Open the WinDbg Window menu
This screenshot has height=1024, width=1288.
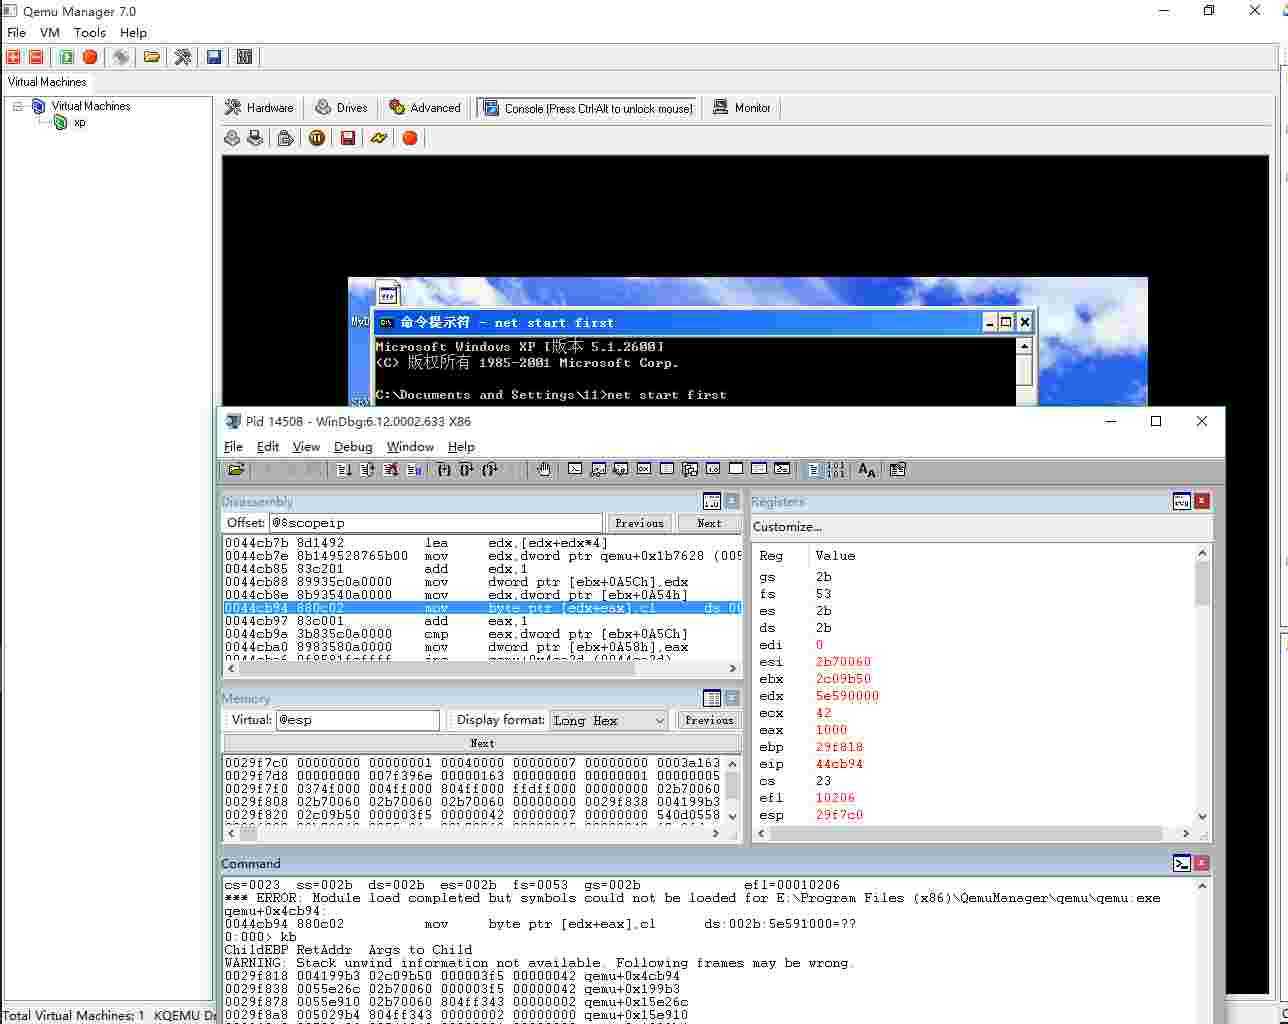point(410,447)
